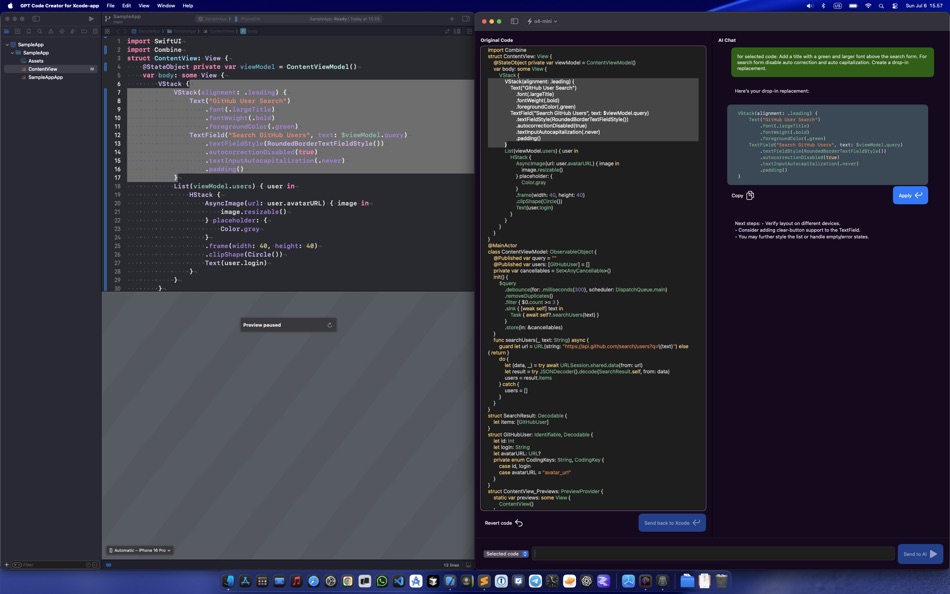
Task: Open Visual Studio Code from Dock
Action: click(x=399, y=581)
